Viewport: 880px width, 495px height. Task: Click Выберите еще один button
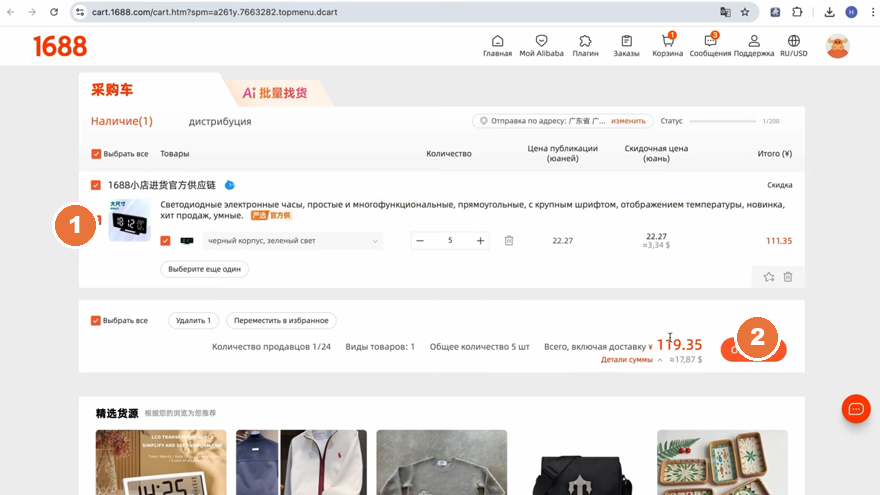(204, 269)
